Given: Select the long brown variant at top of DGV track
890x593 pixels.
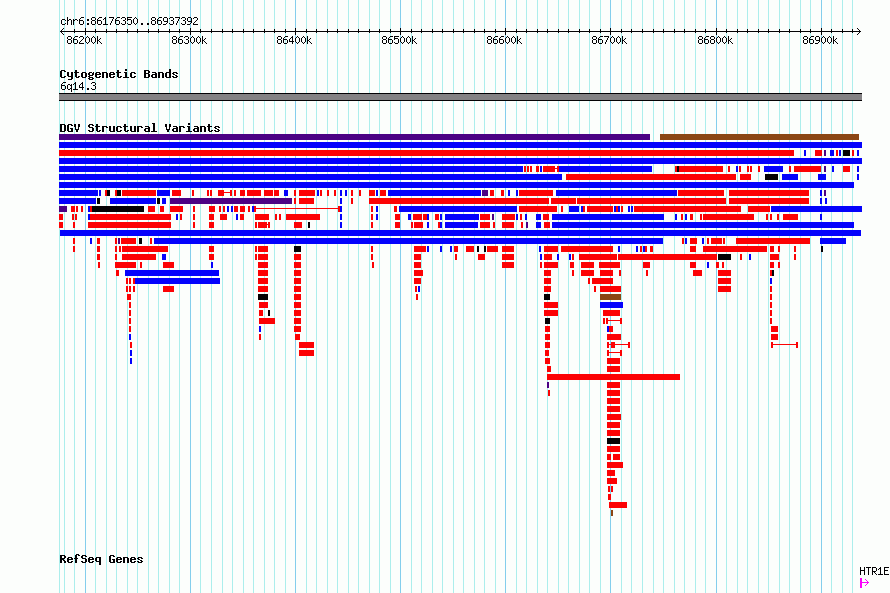Looking at the screenshot, I should [x=759, y=137].
